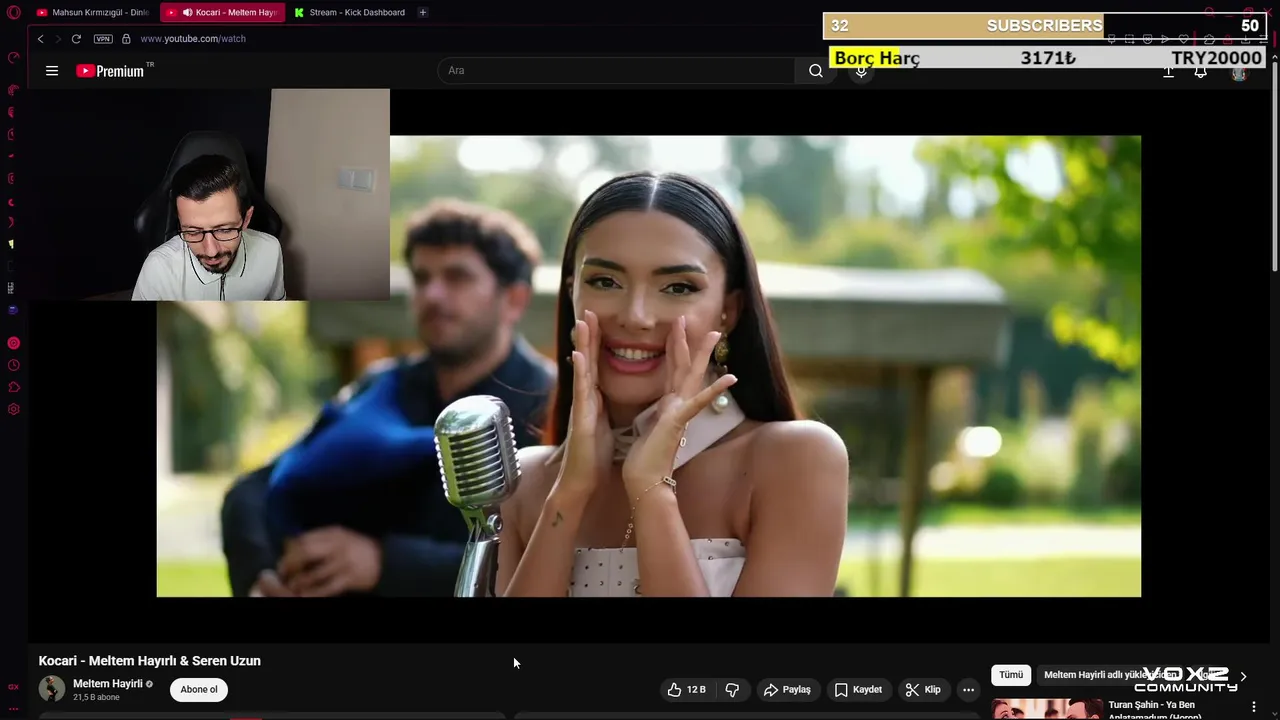Focus the Ara search box

click(x=617, y=71)
